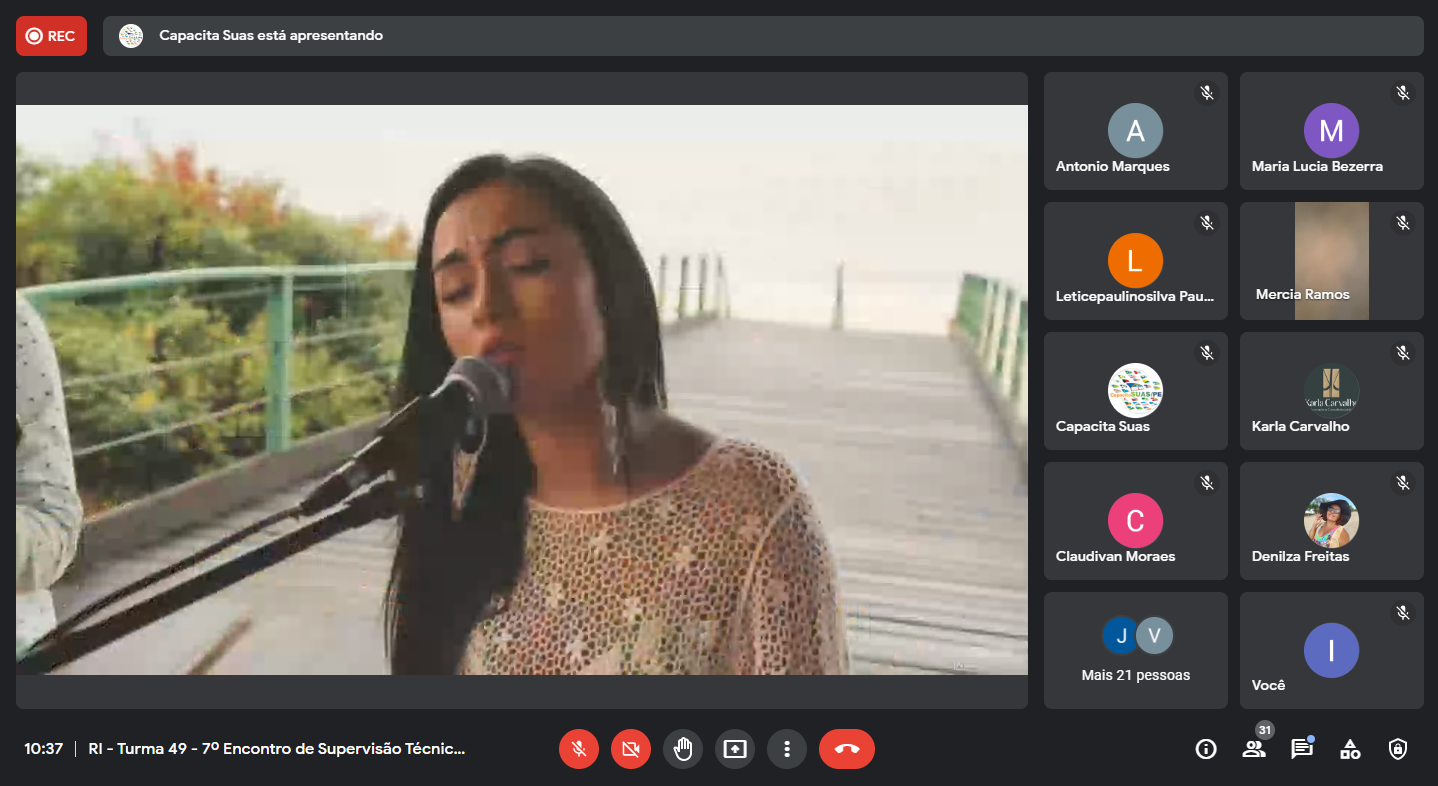
Task: Click the meeting title 'RI - Turma 49'
Action: pyautogui.click(x=277, y=749)
